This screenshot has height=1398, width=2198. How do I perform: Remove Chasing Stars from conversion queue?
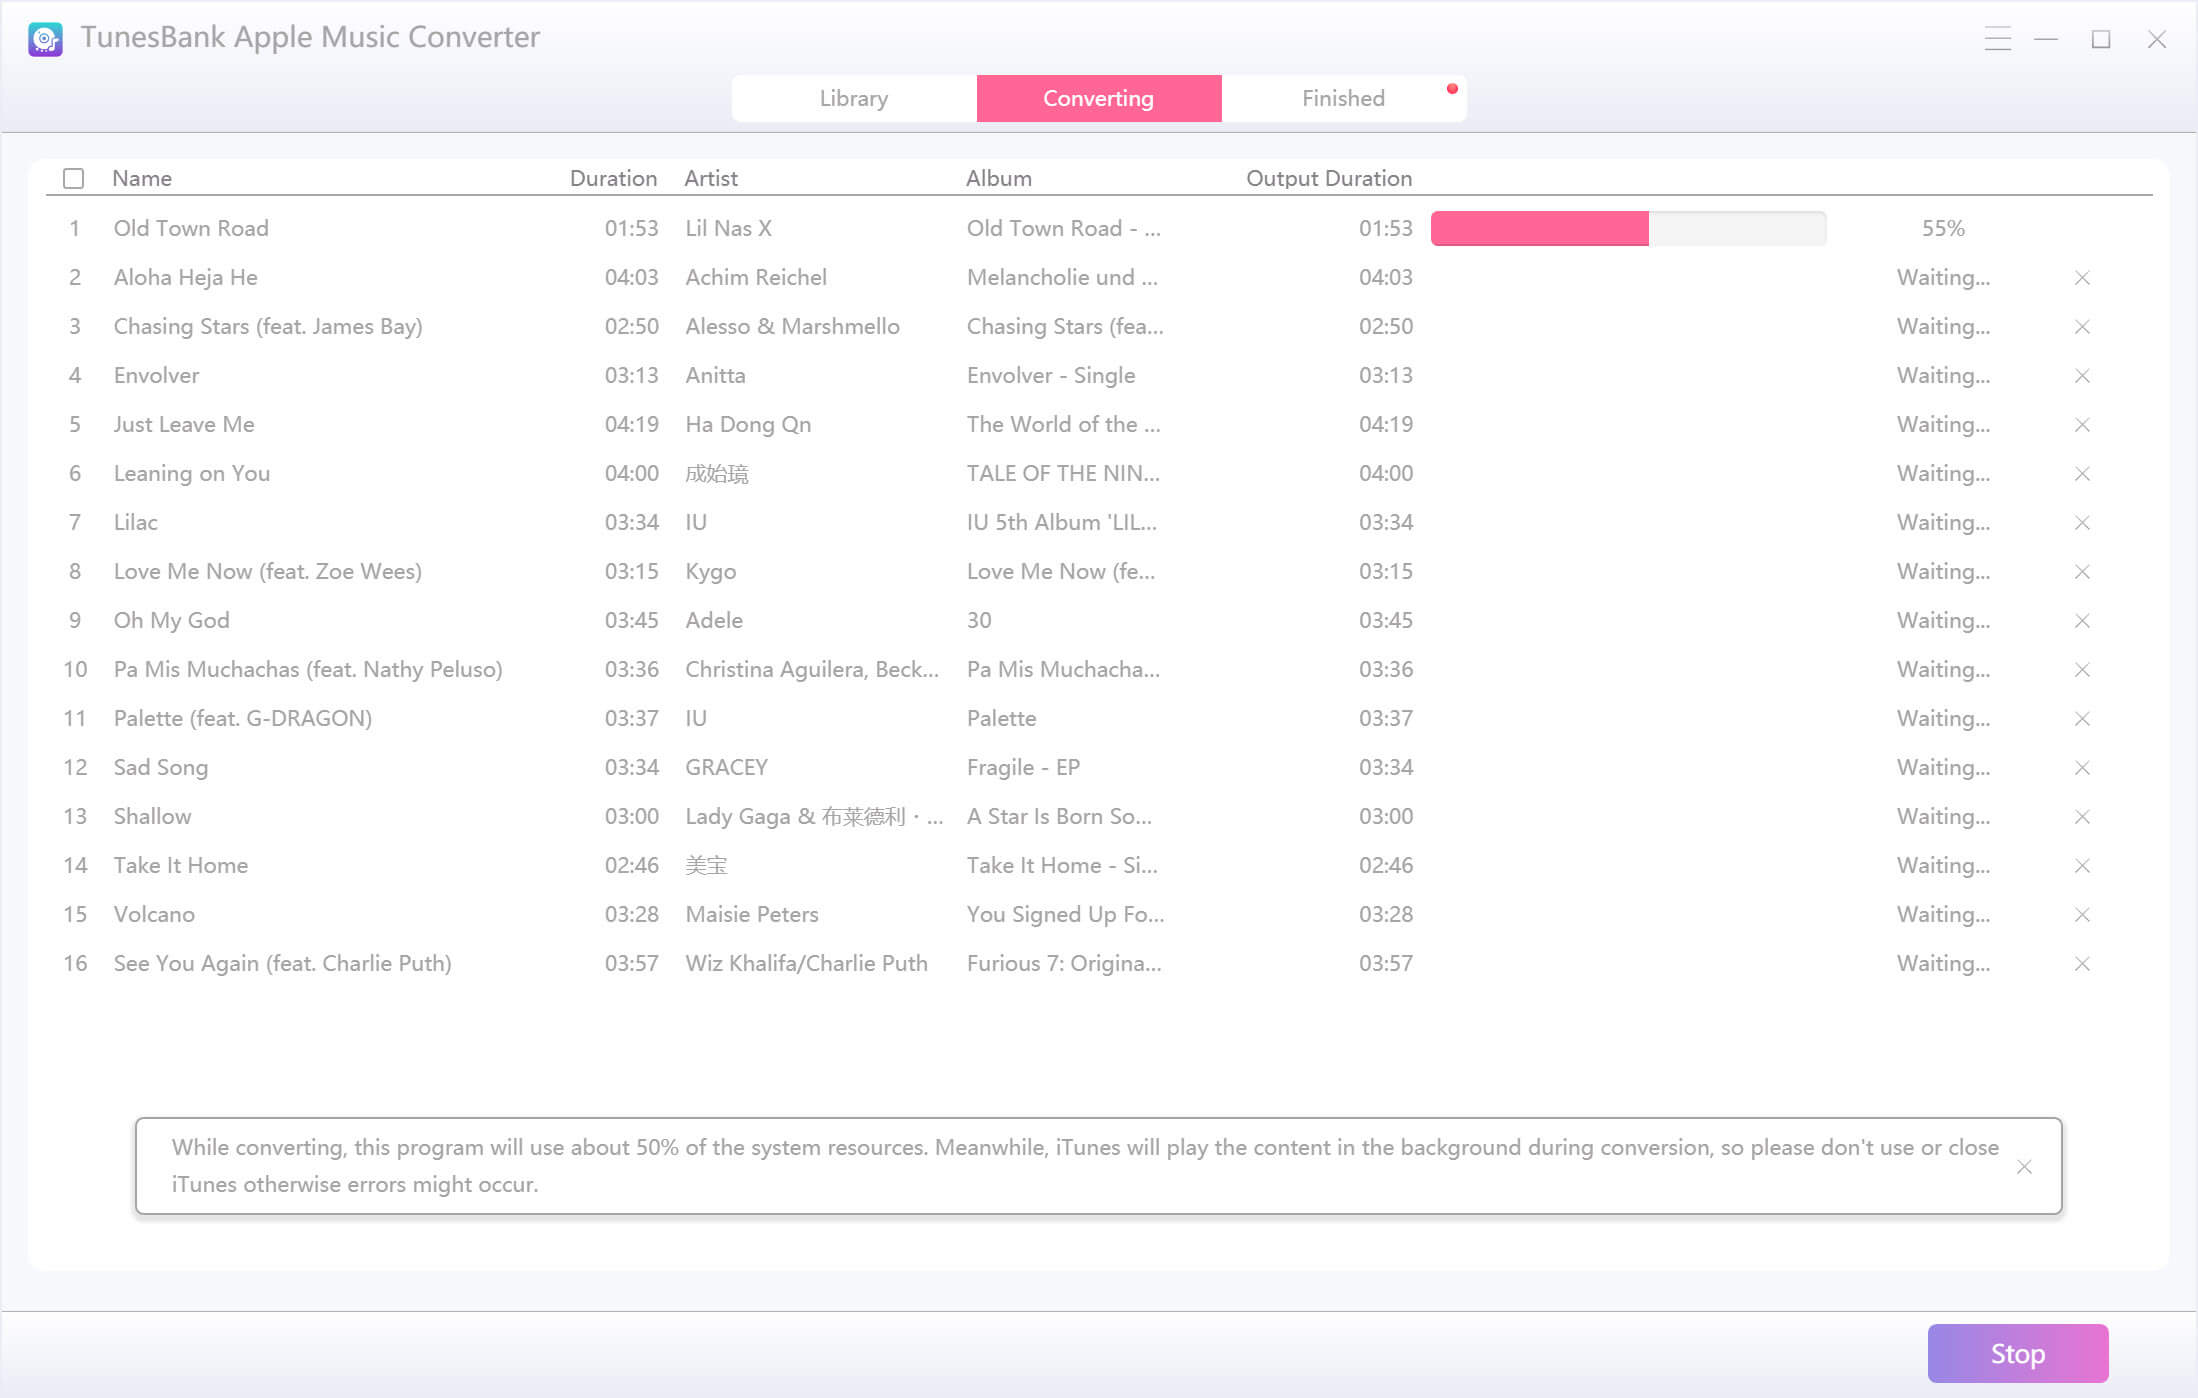pyautogui.click(x=2082, y=326)
